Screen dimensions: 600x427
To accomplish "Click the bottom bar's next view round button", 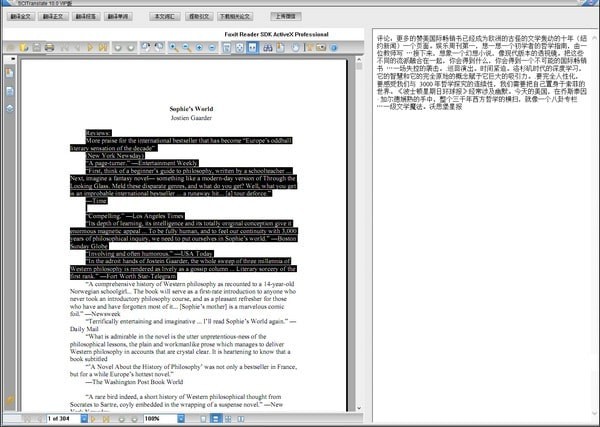I will [x=134, y=419].
